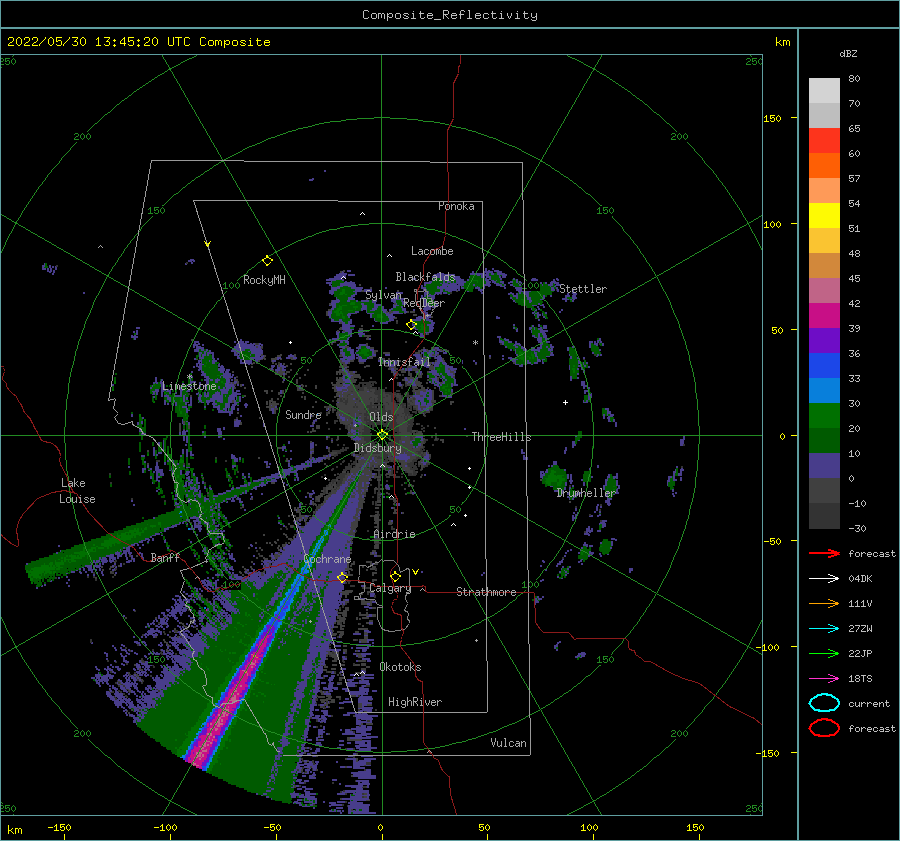
Task: Click the green 22JP arrow icon
Action: point(824,653)
